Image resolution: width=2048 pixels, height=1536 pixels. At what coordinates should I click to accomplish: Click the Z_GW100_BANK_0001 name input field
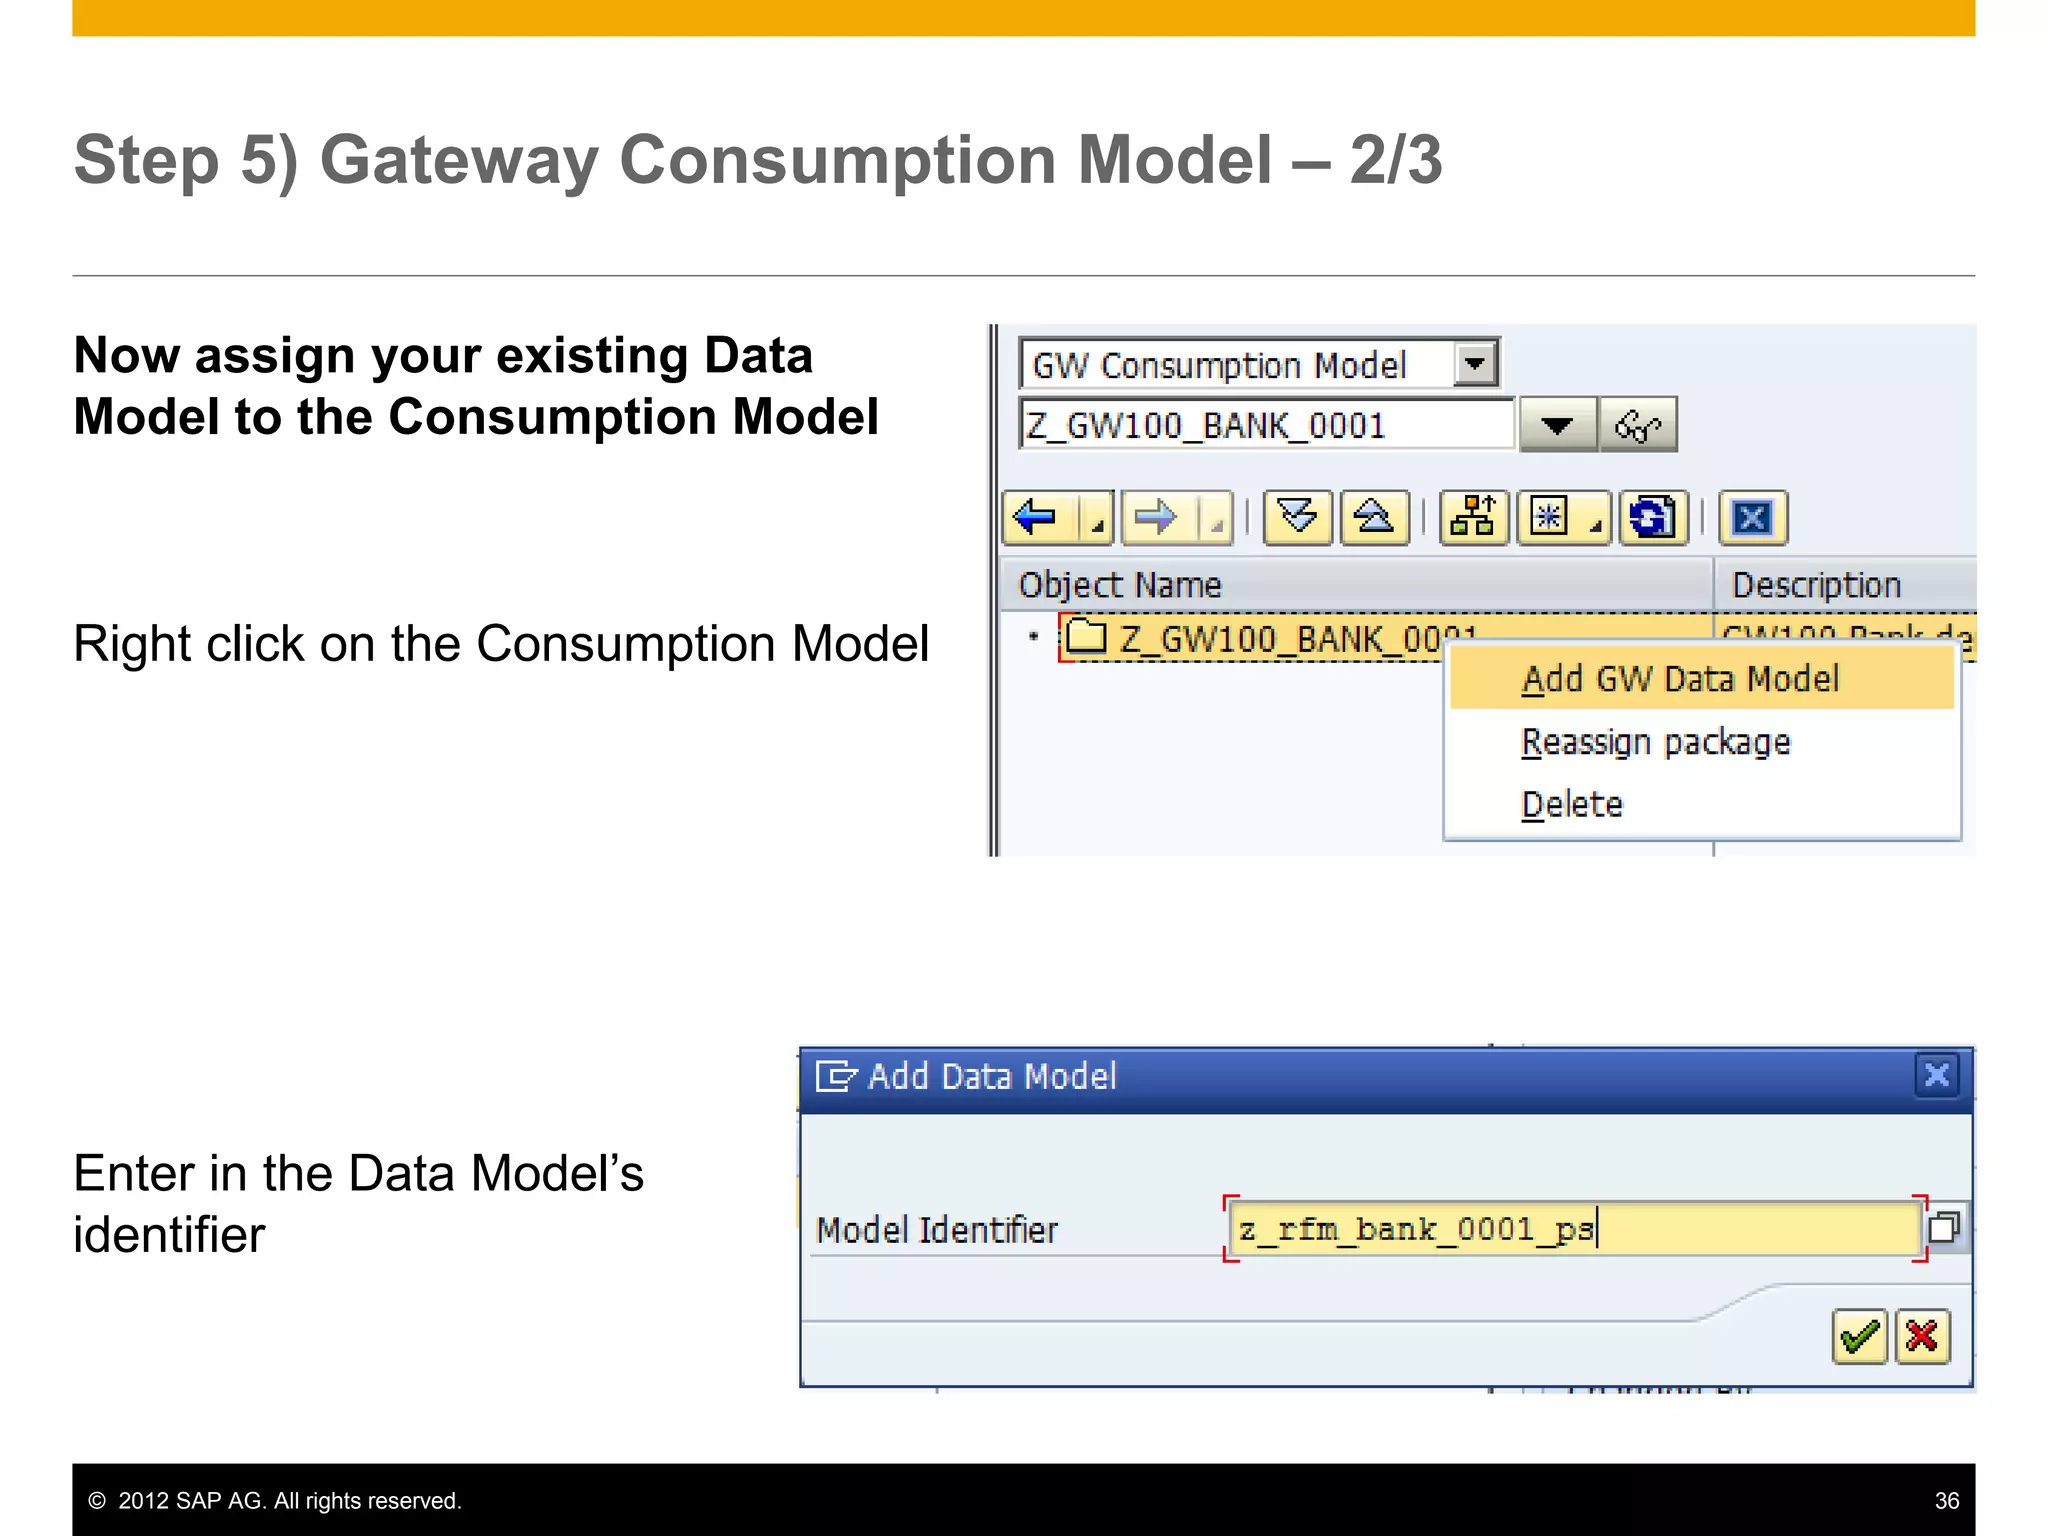click(1267, 425)
